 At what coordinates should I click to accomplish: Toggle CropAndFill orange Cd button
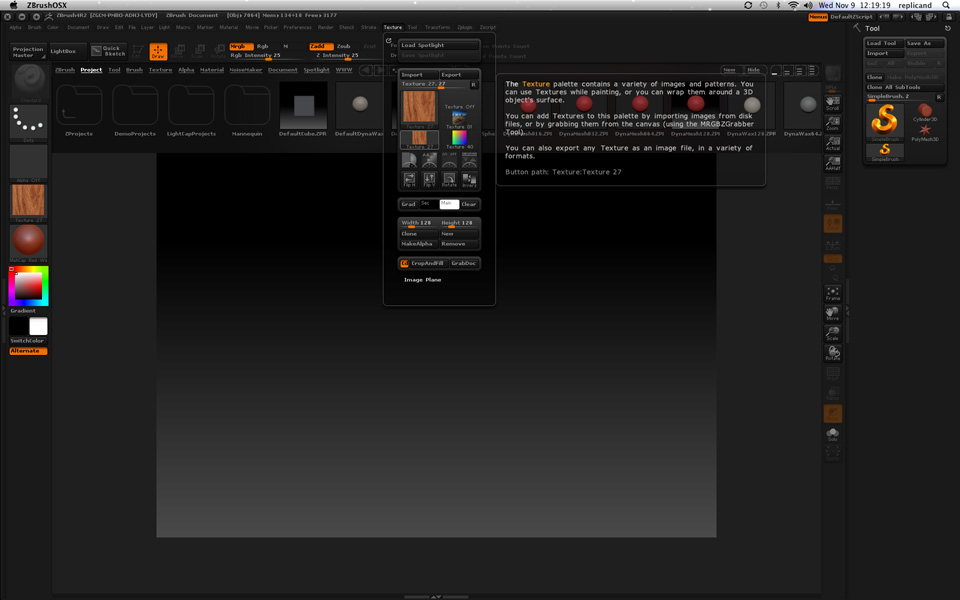tap(404, 263)
